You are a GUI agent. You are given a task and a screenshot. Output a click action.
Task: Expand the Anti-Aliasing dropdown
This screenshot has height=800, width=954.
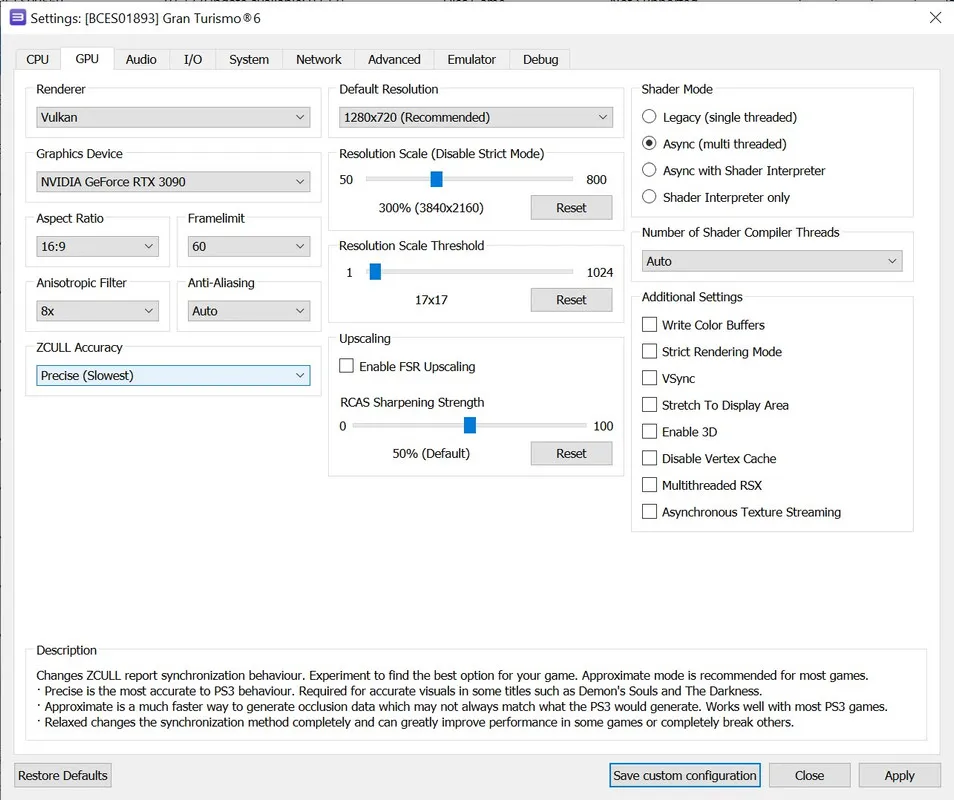248,311
